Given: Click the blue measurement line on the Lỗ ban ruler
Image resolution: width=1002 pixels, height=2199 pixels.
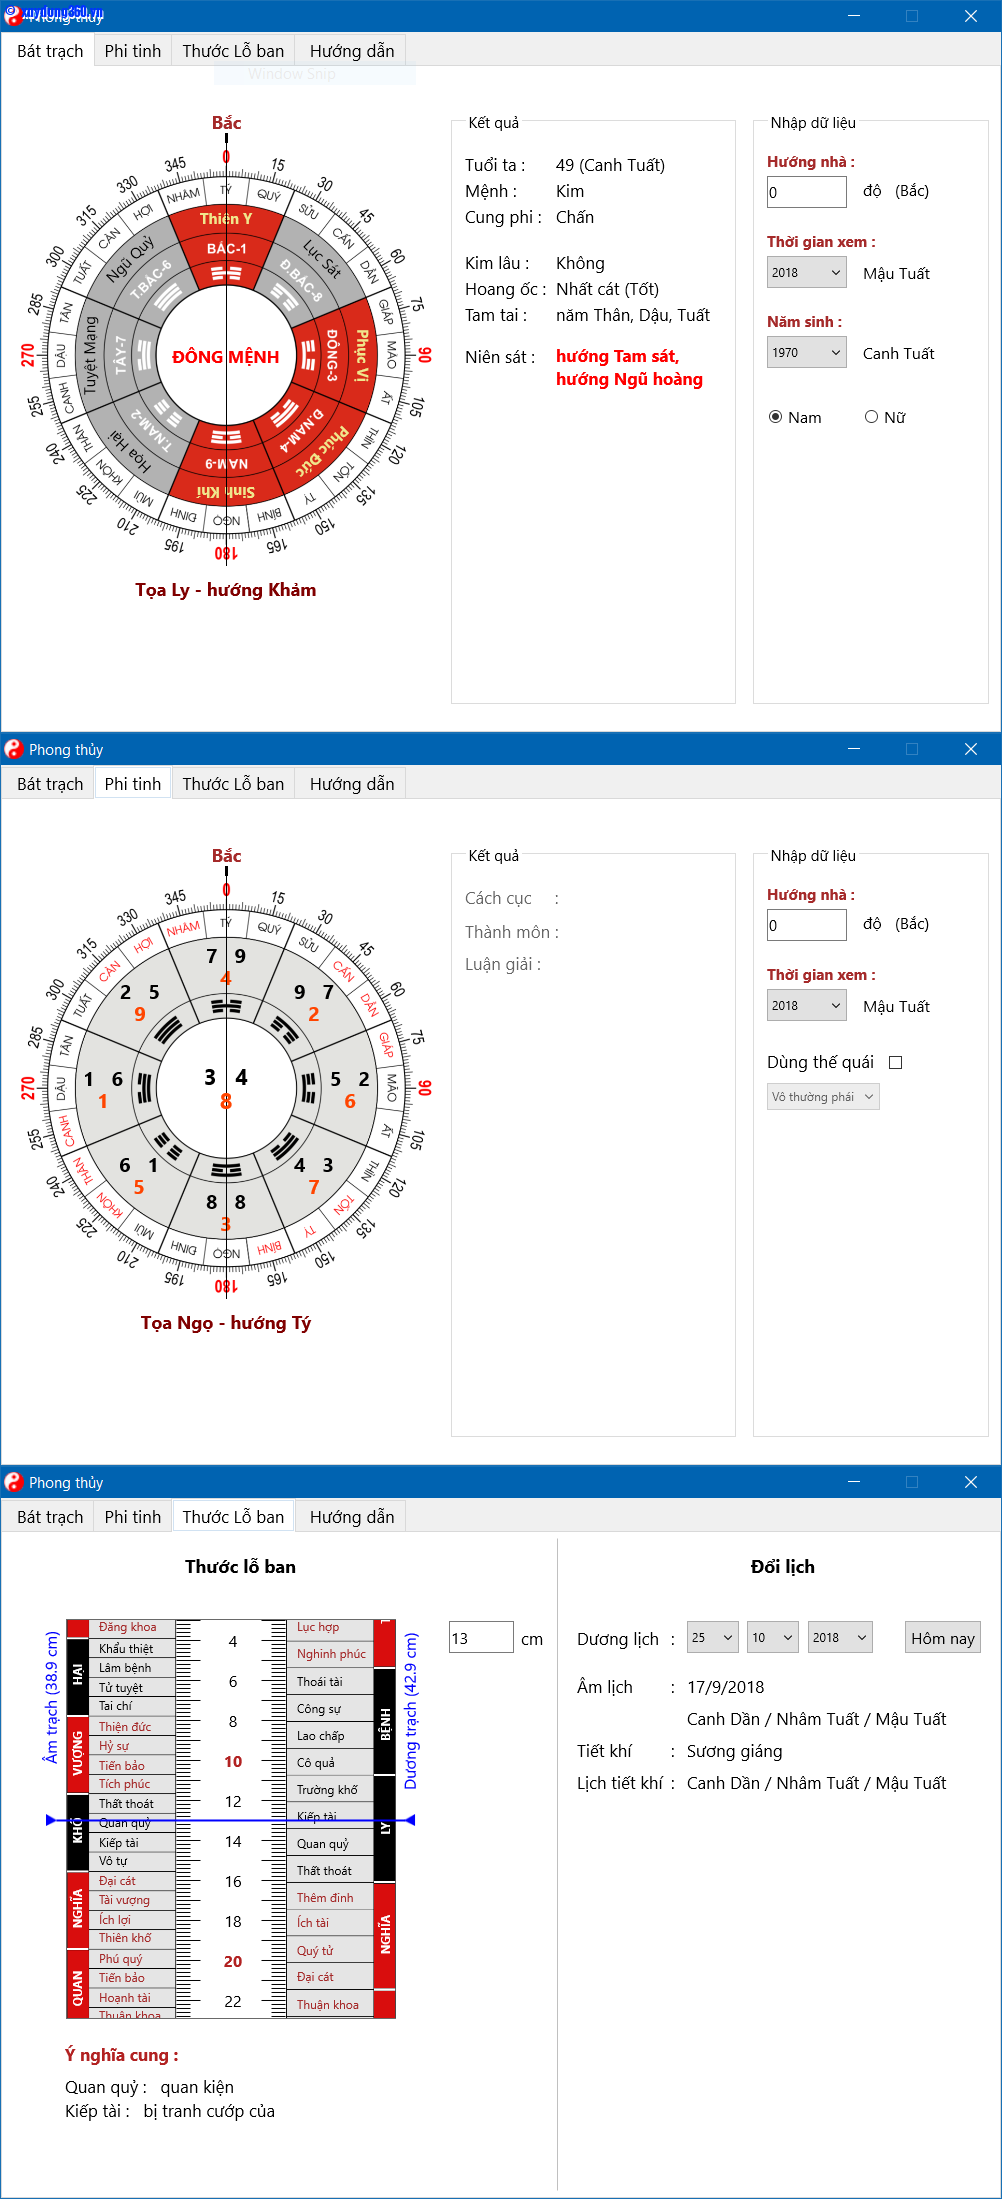Looking at the screenshot, I should (x=230, y=1820).
